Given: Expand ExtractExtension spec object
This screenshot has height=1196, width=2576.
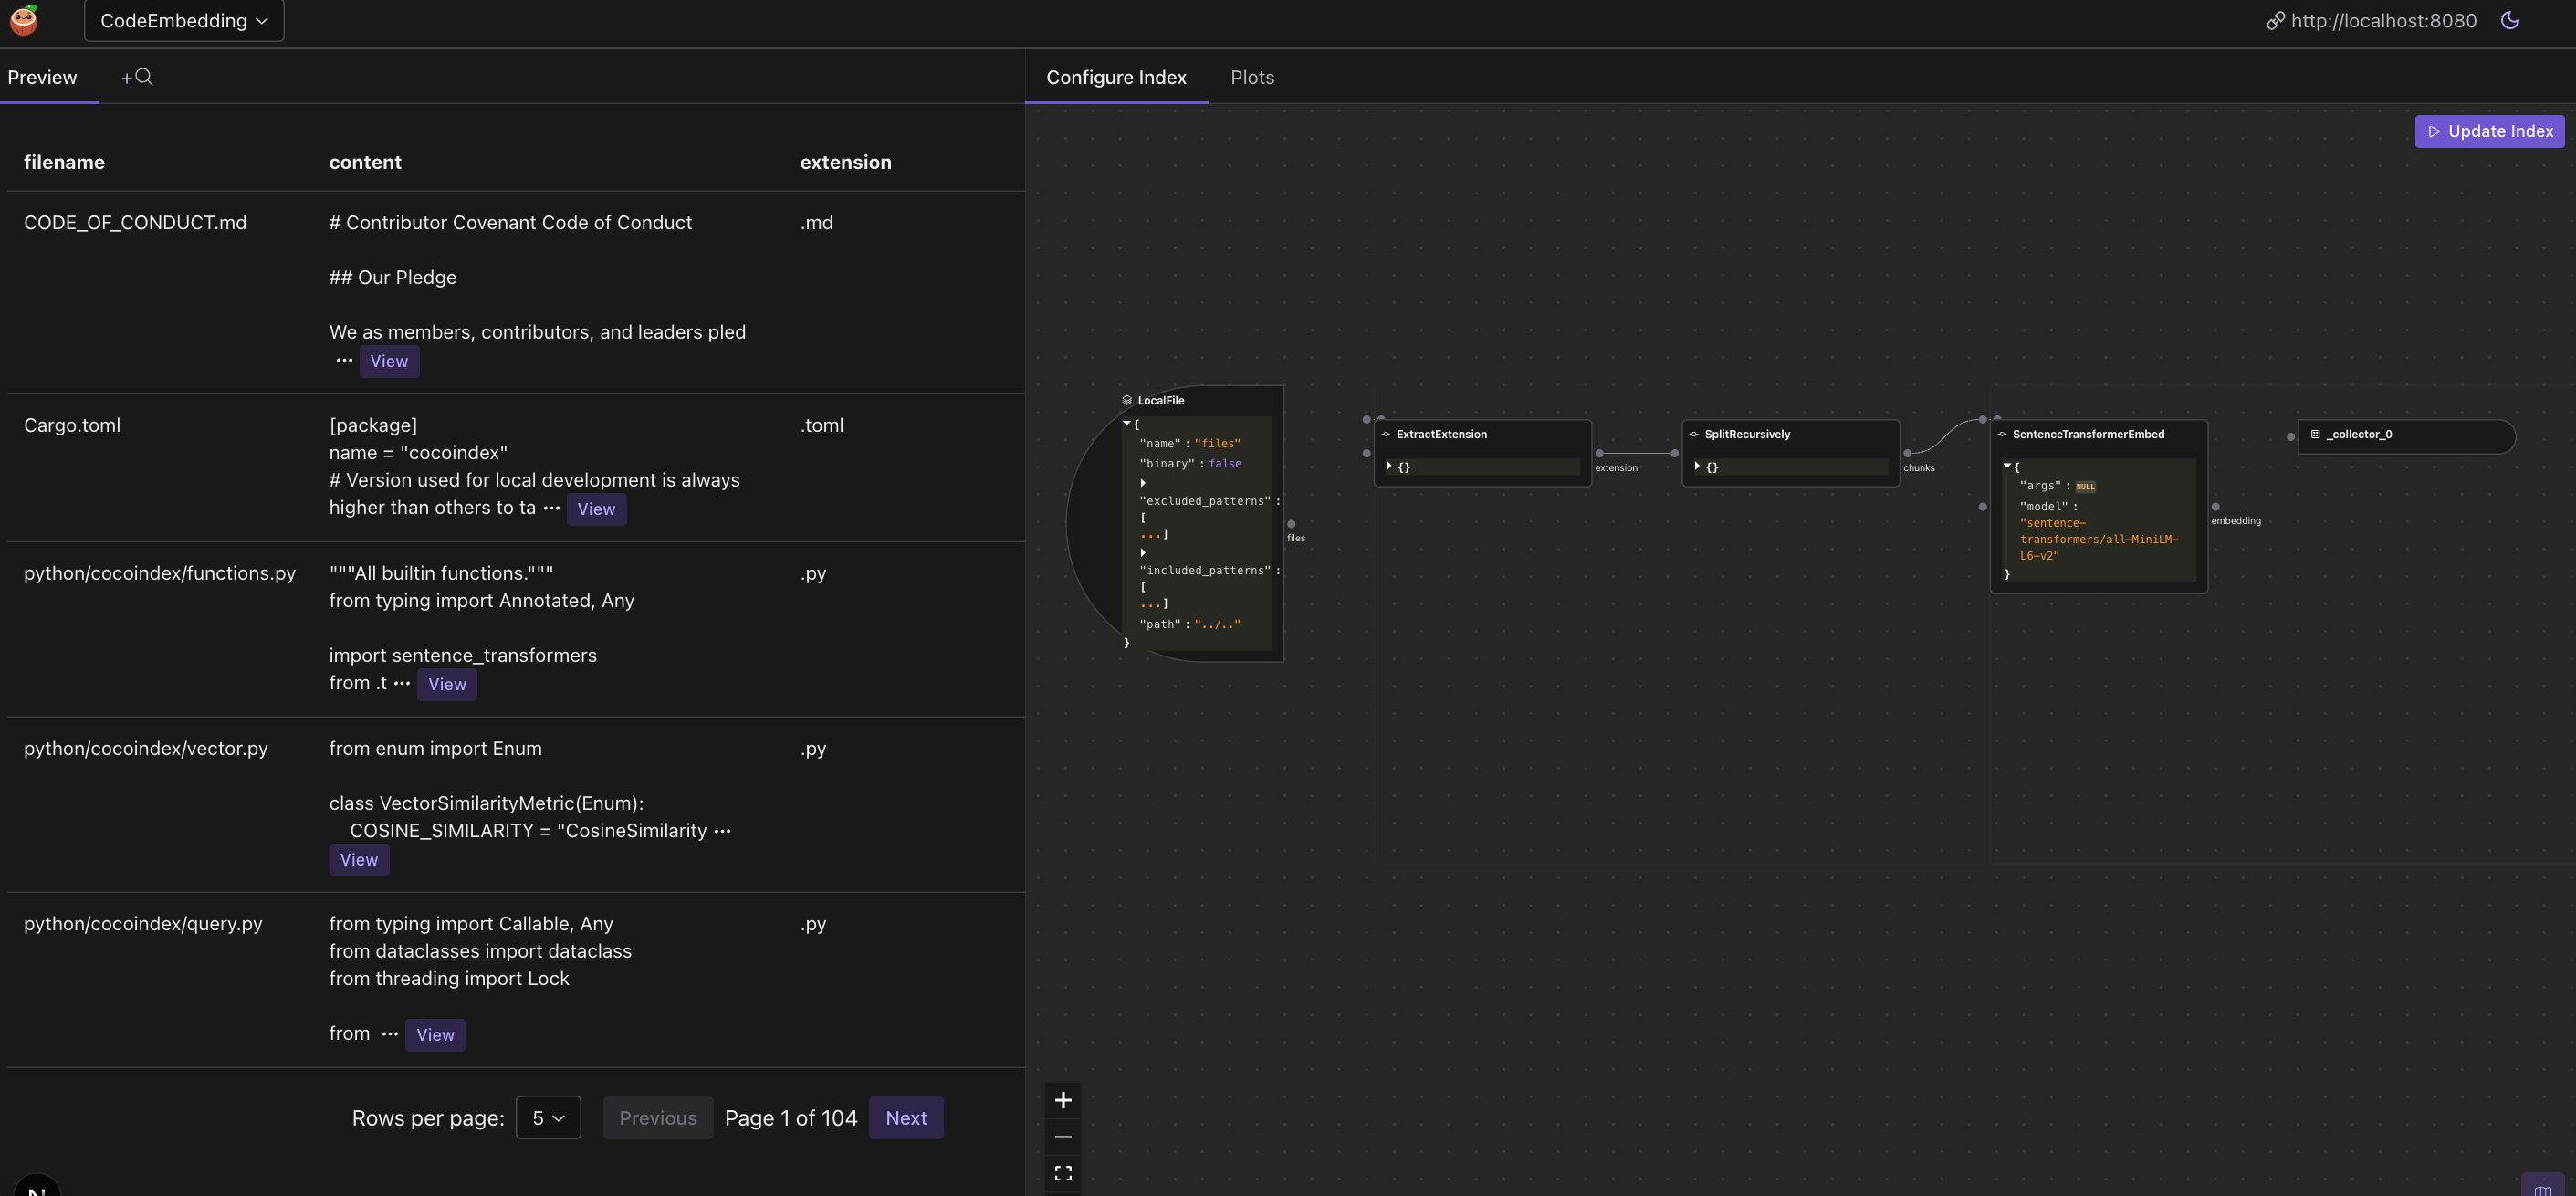Looking at the screenshot, I should coord(1389,466).
